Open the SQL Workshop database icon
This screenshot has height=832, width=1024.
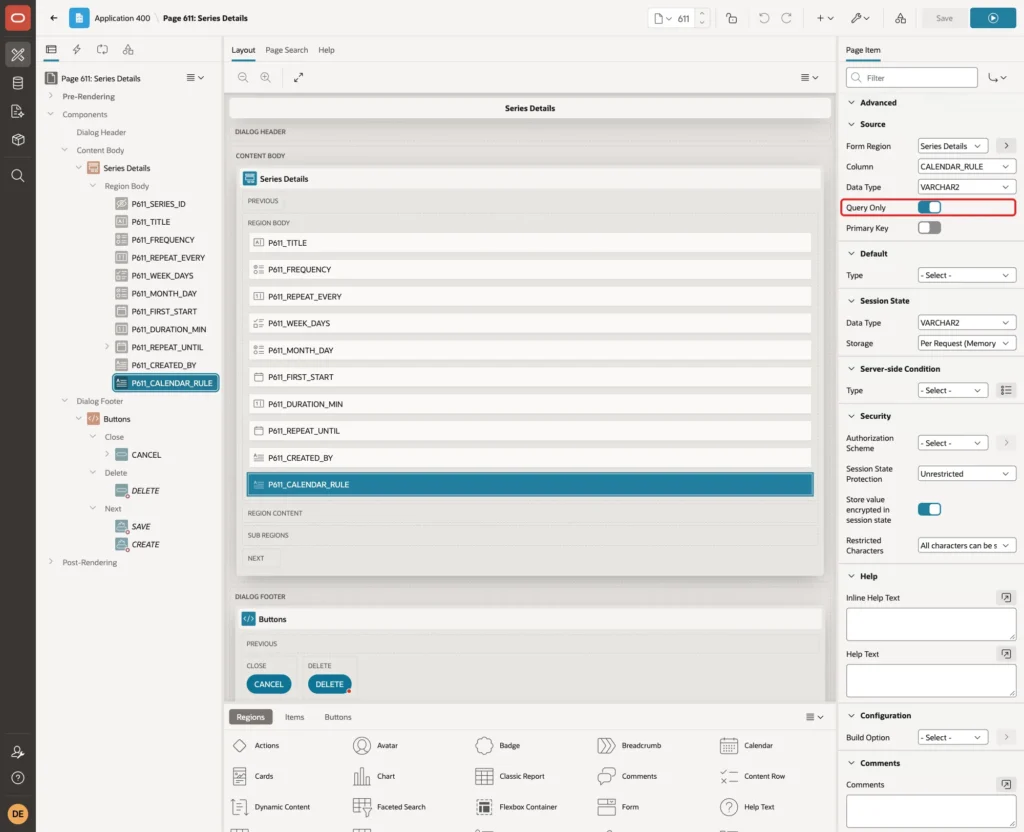(x=18, y=83)
